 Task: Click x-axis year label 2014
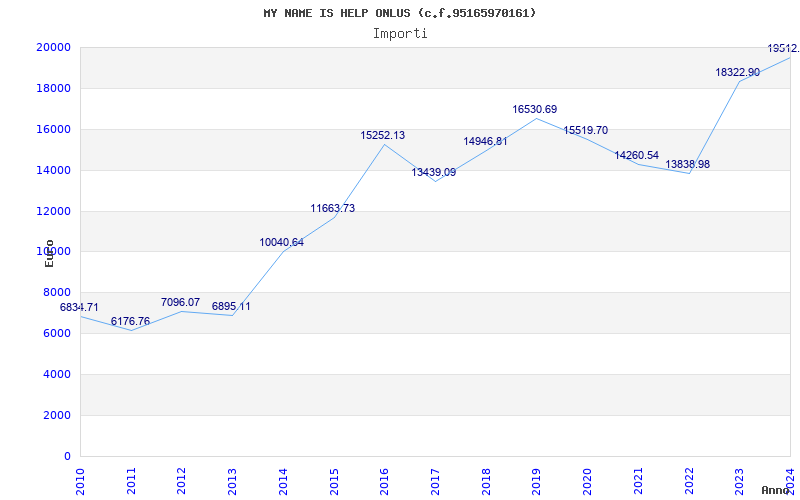(283, 482)
